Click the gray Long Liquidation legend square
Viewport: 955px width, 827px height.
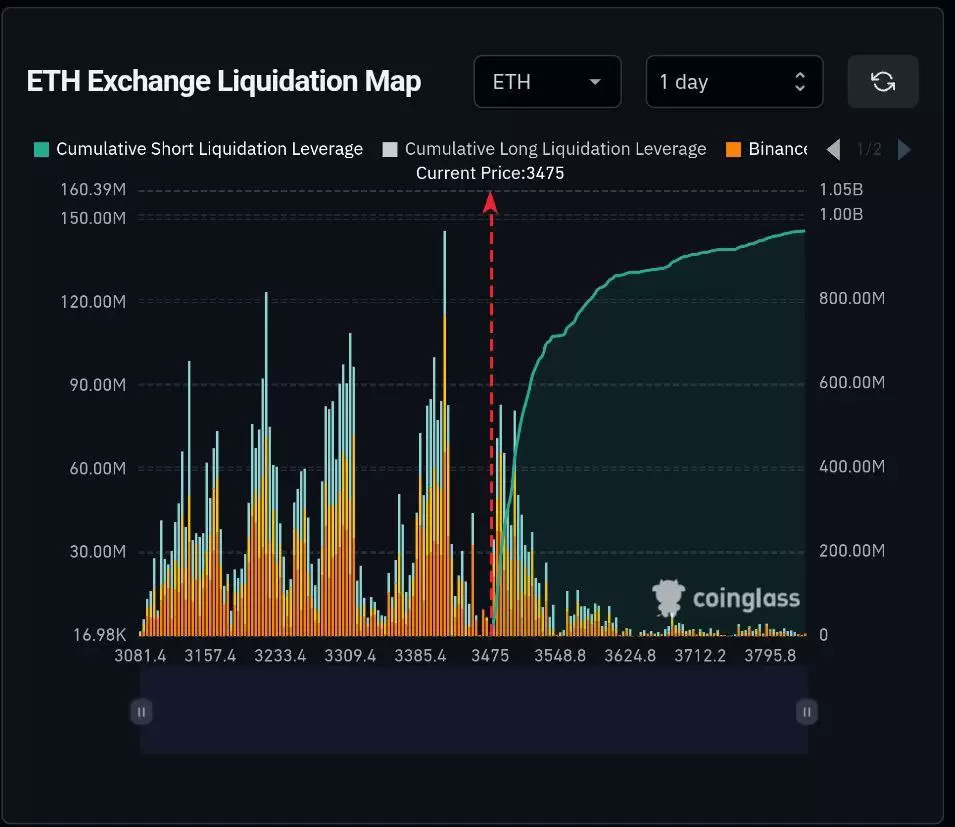pos(390,149)
